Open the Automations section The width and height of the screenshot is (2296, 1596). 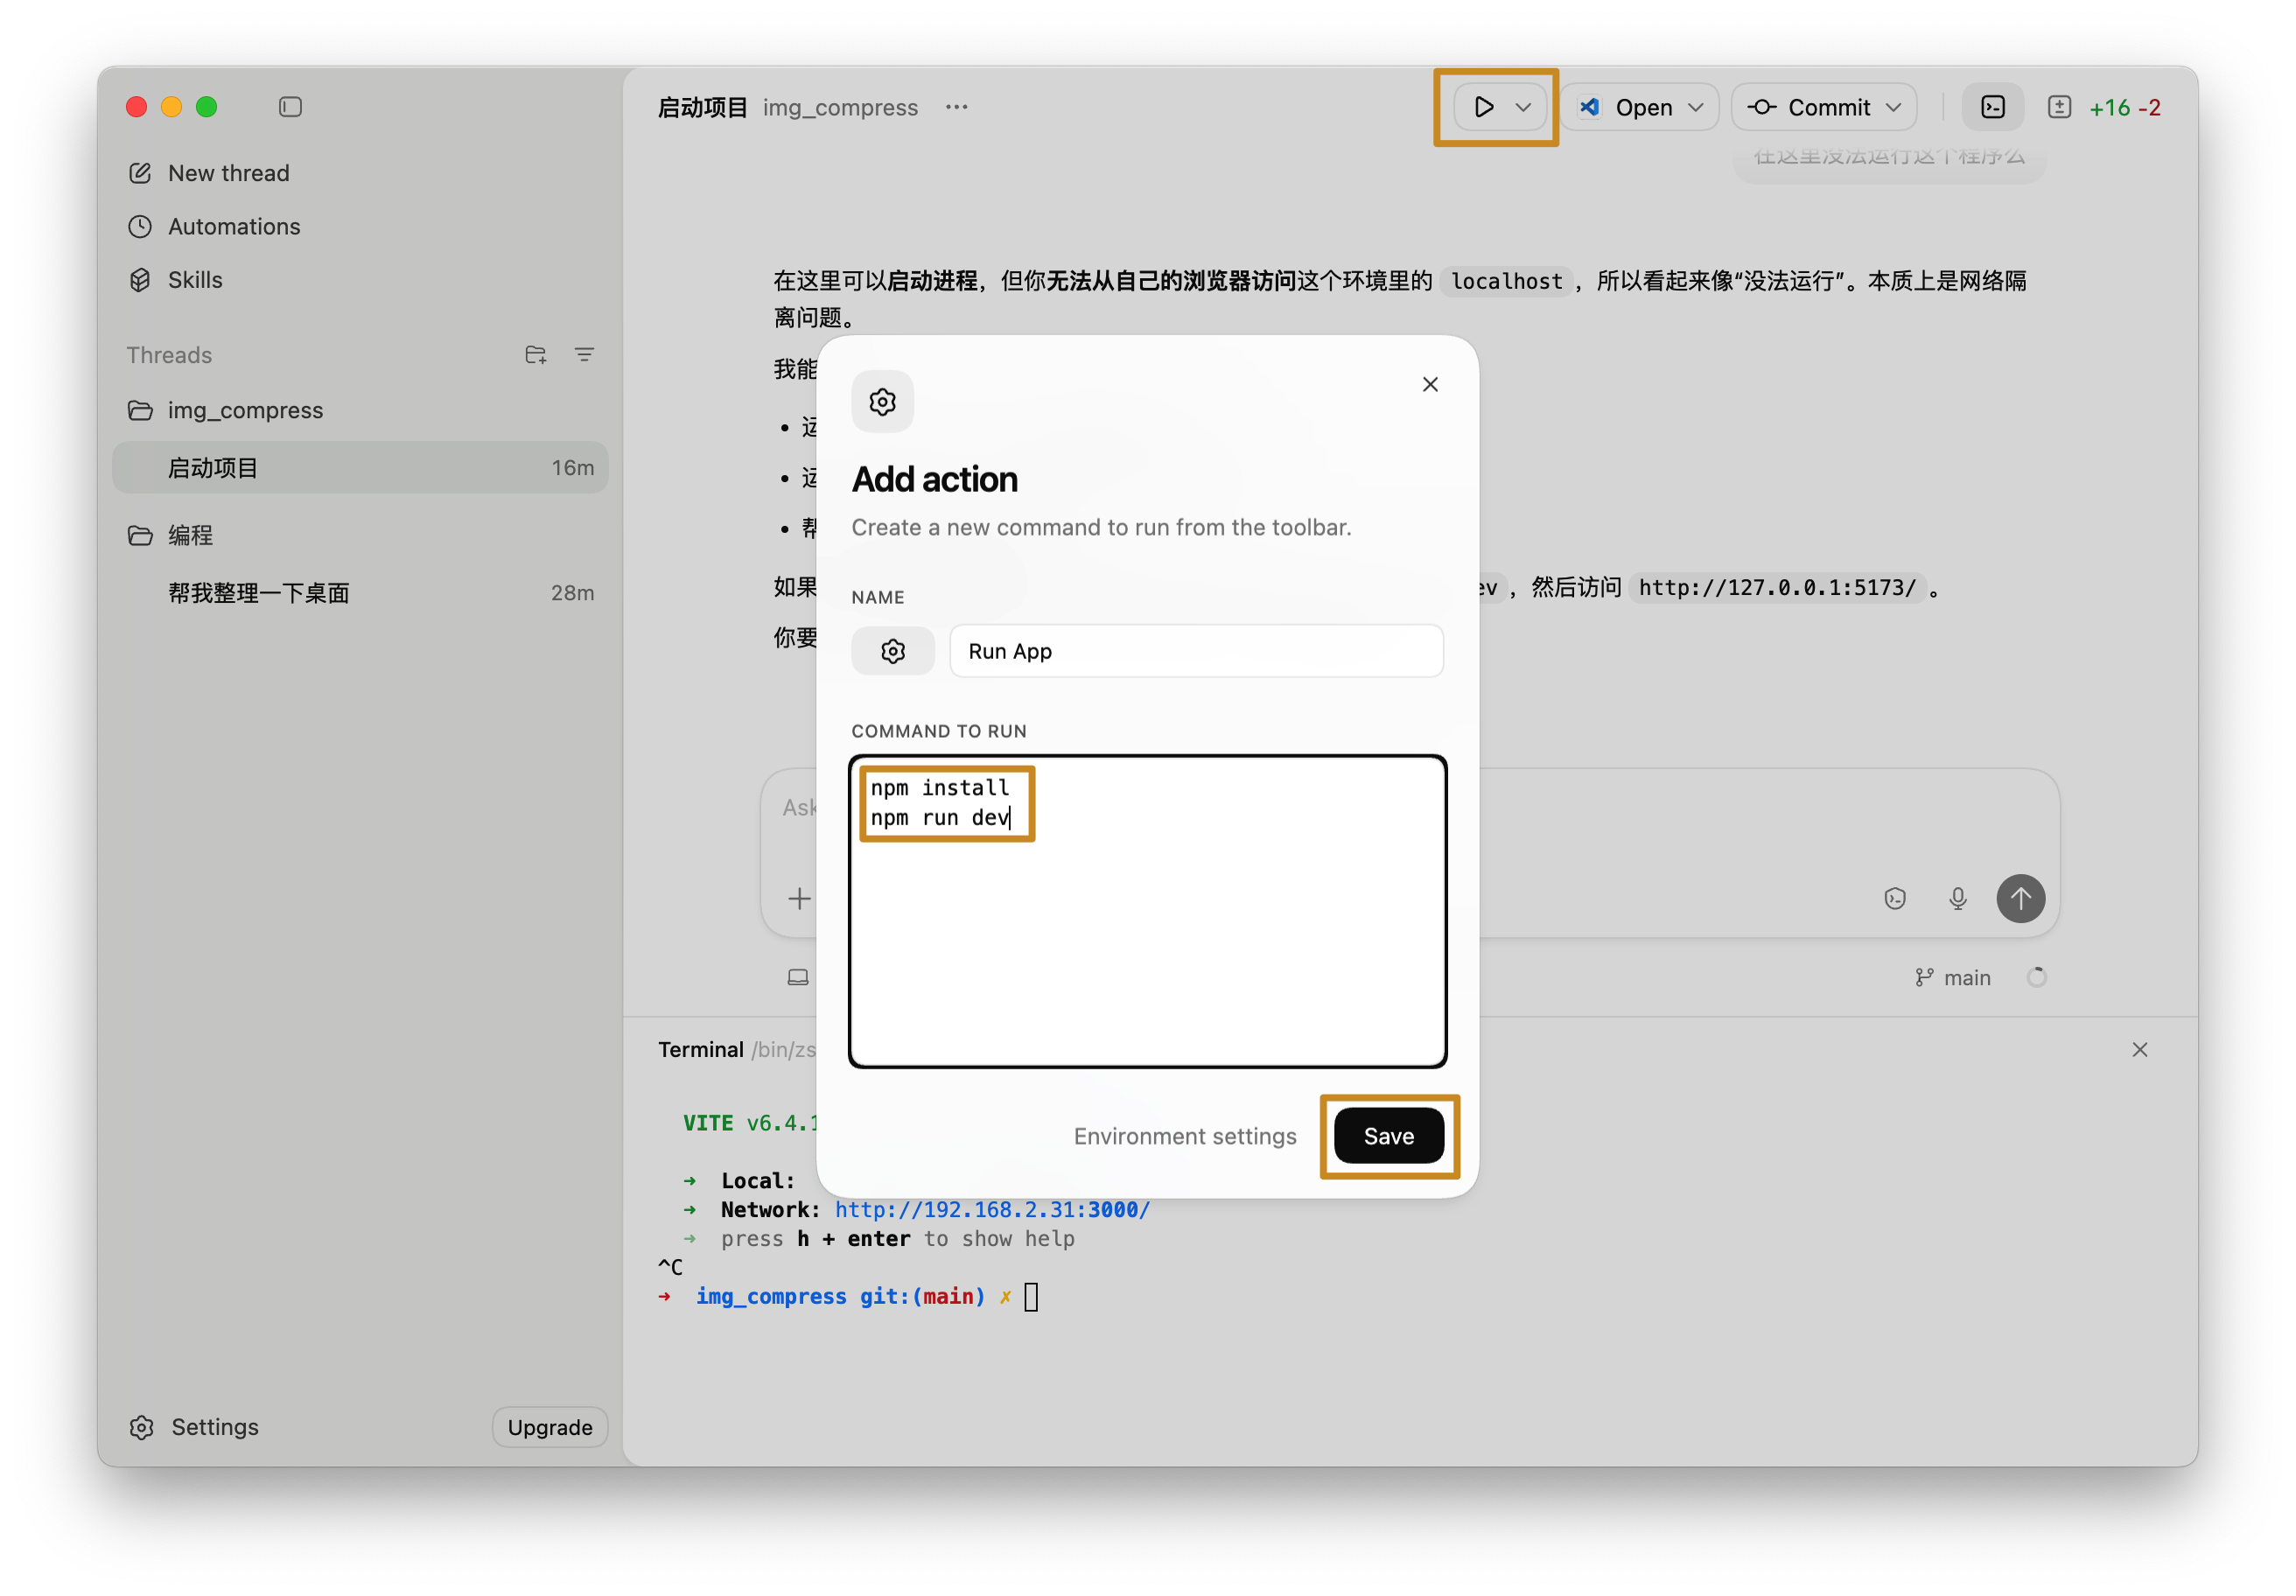(233, 227)
